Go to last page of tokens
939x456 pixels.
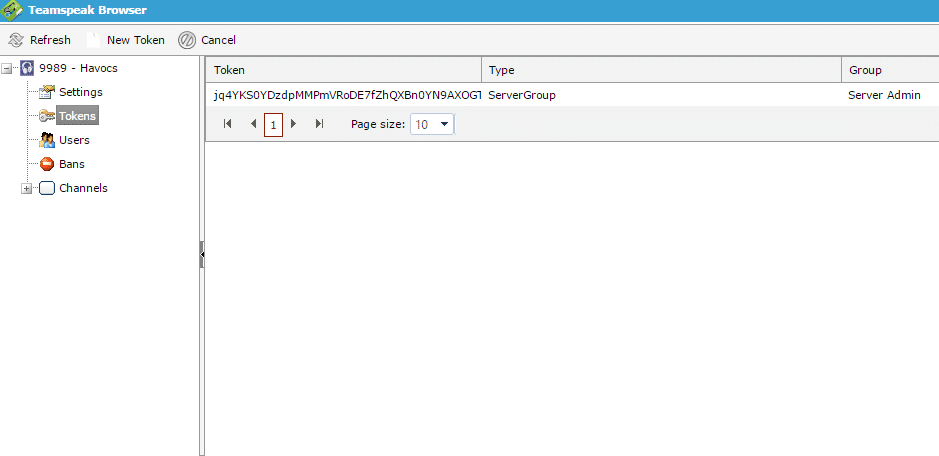pyautogui.click(x=319, y=124)
